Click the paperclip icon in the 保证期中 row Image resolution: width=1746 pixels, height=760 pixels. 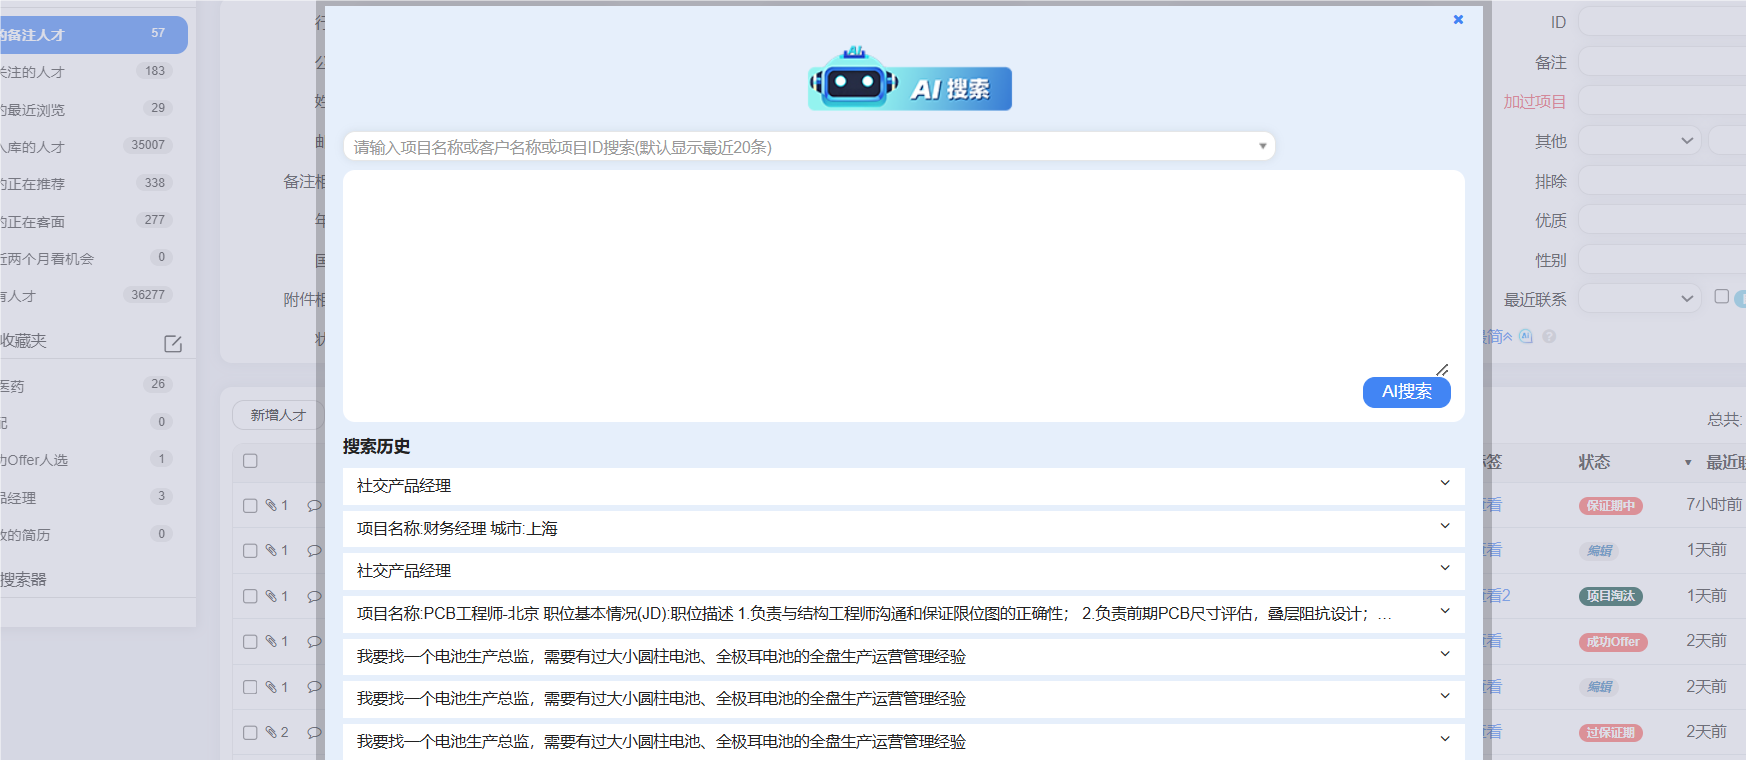pyautogui.click(x=271, y=505)
